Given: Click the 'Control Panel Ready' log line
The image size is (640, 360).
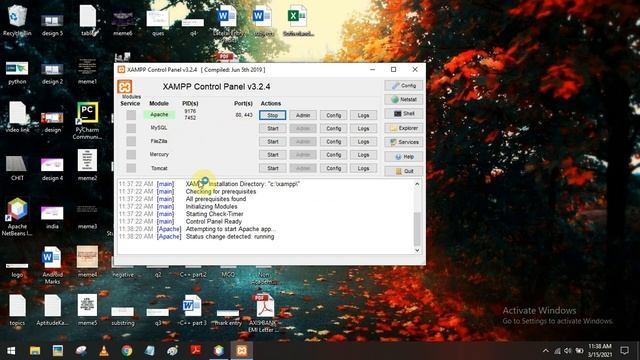Looking at the screenshot, I should (x=213, y=222).
